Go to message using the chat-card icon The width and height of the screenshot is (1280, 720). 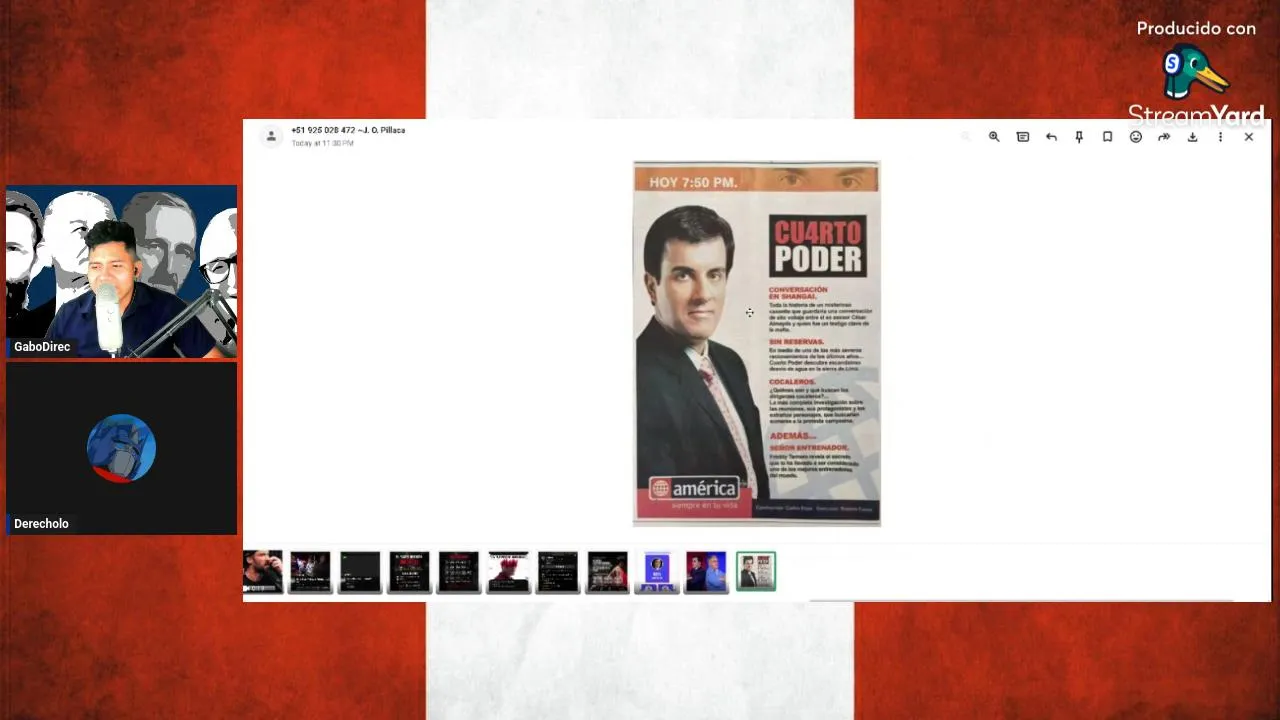coord(1022,137)
